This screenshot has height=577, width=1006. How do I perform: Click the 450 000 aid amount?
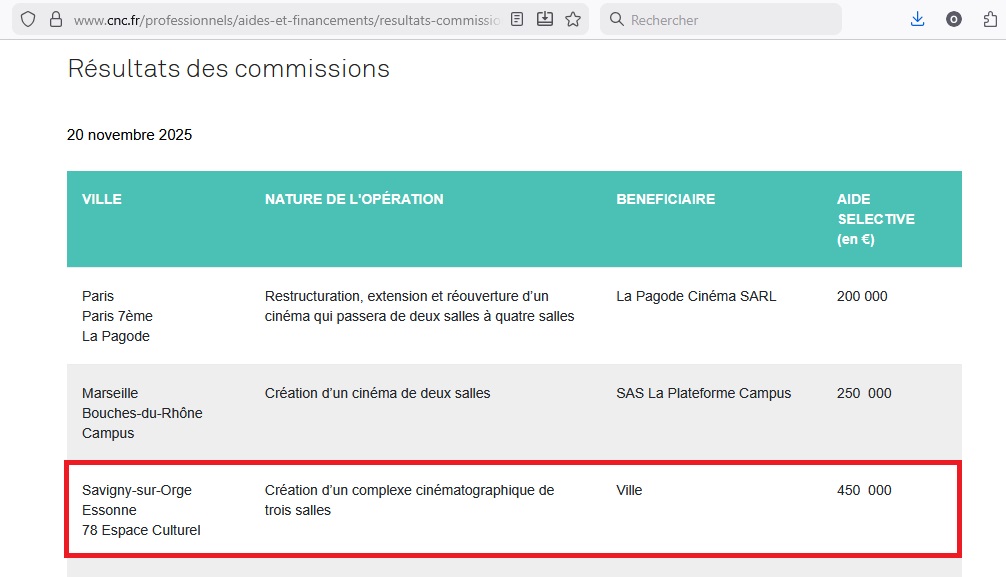pos(864,490)
